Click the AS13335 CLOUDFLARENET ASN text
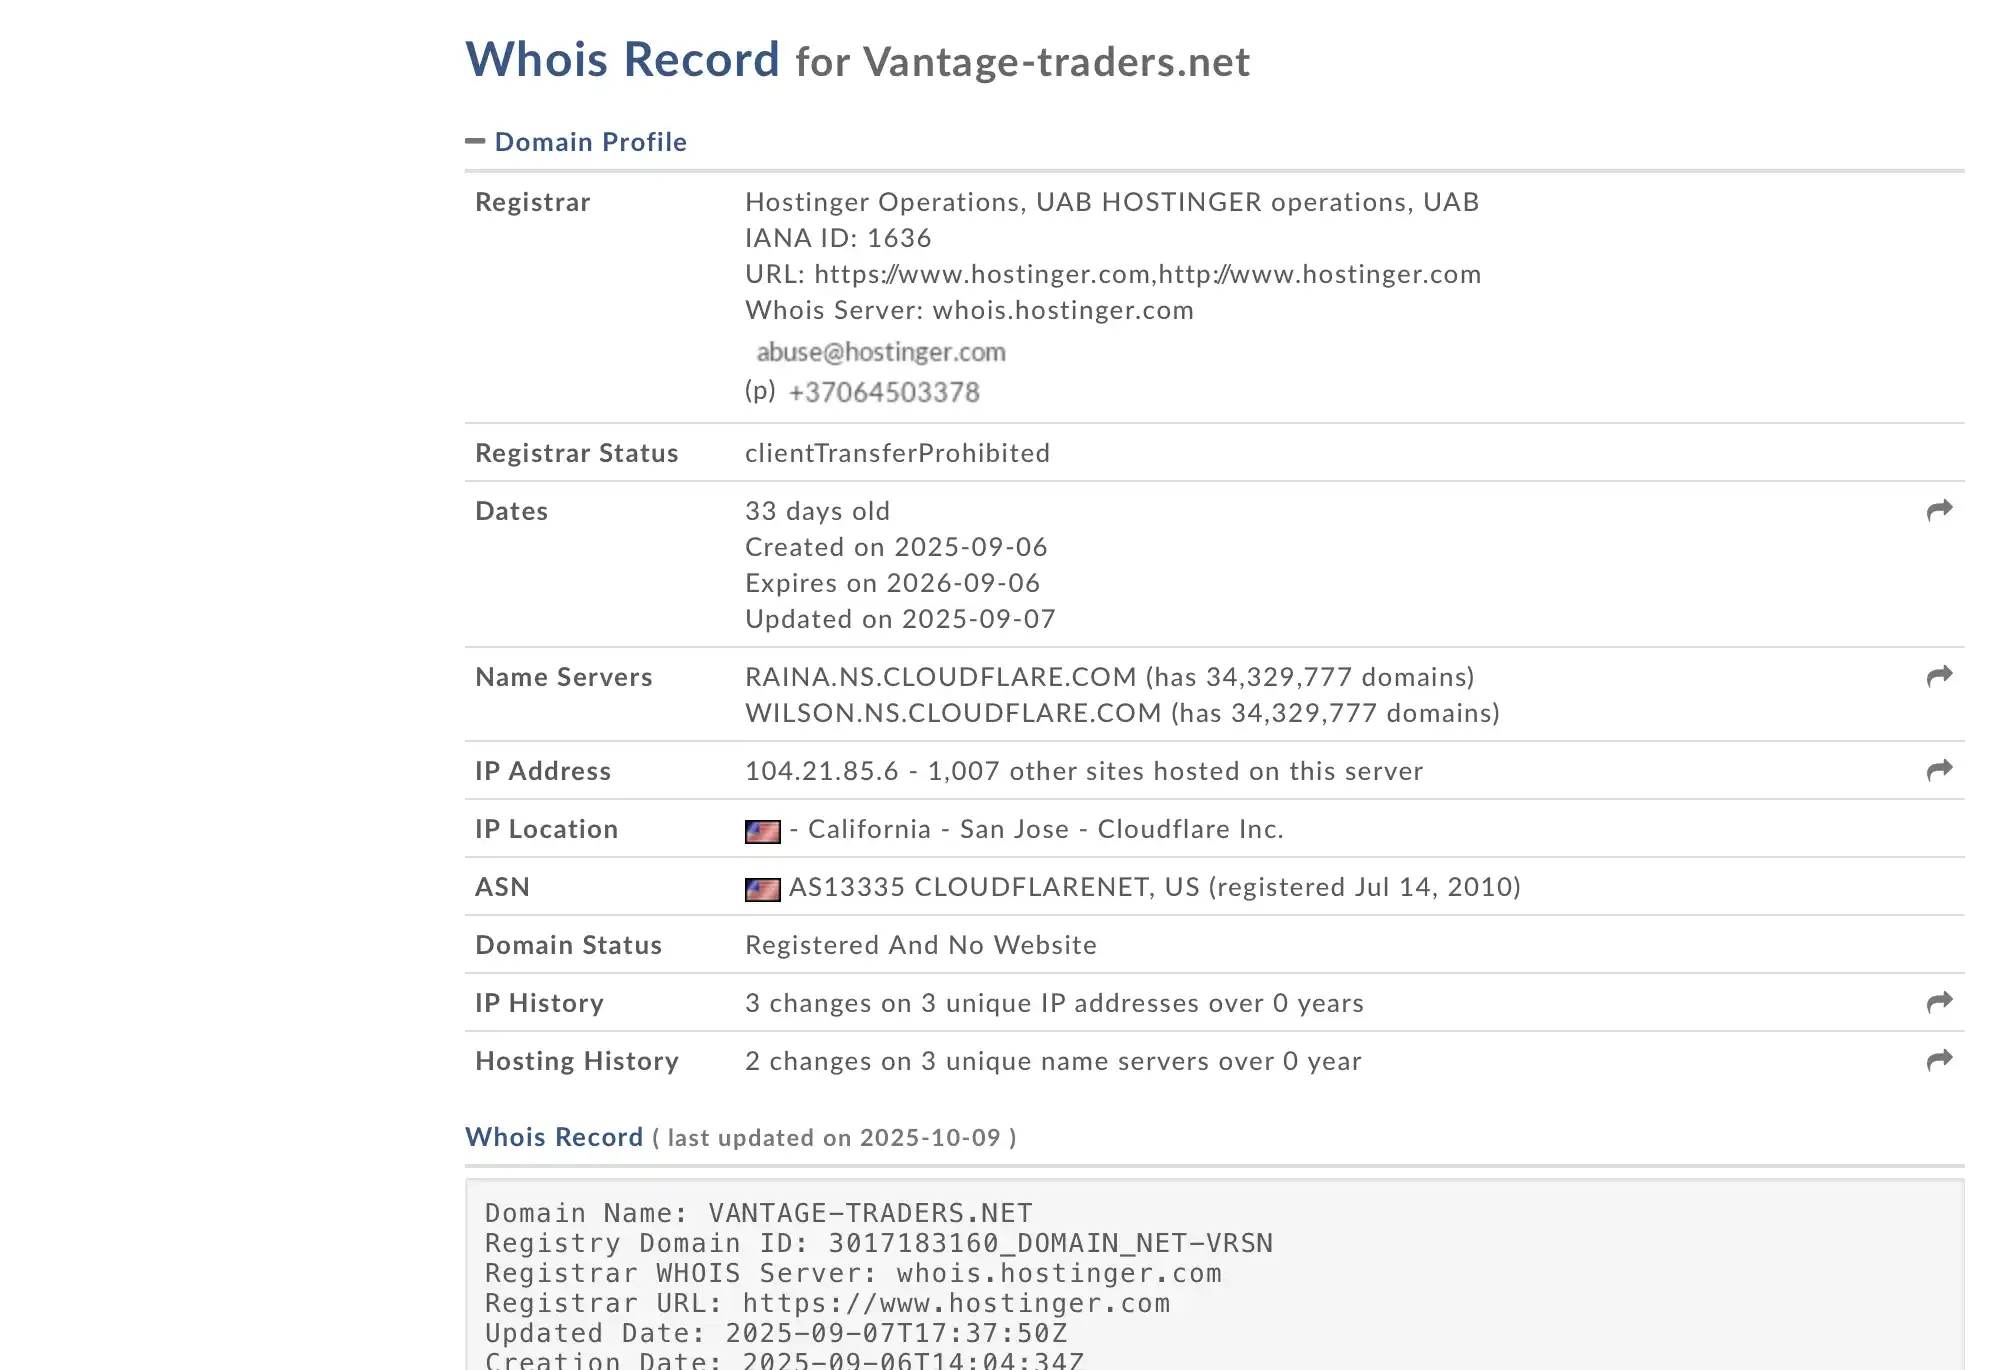This screenshot has width=2008, height=1370. pyautogui.click(x=968, y=887)
